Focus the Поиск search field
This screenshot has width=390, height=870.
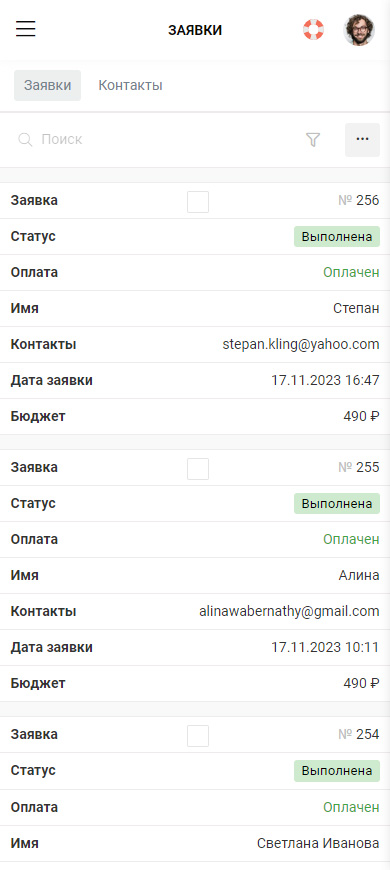[155, 140]
